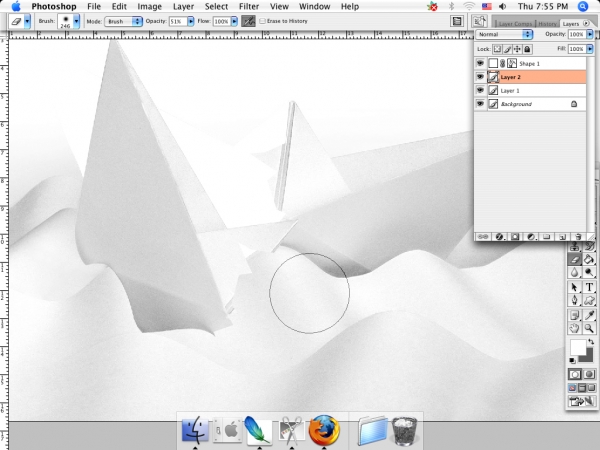The height and width of the screenshot is (450, 600).
Task: Select the Eyedropper tool
Action: click(x=589, y=315)
